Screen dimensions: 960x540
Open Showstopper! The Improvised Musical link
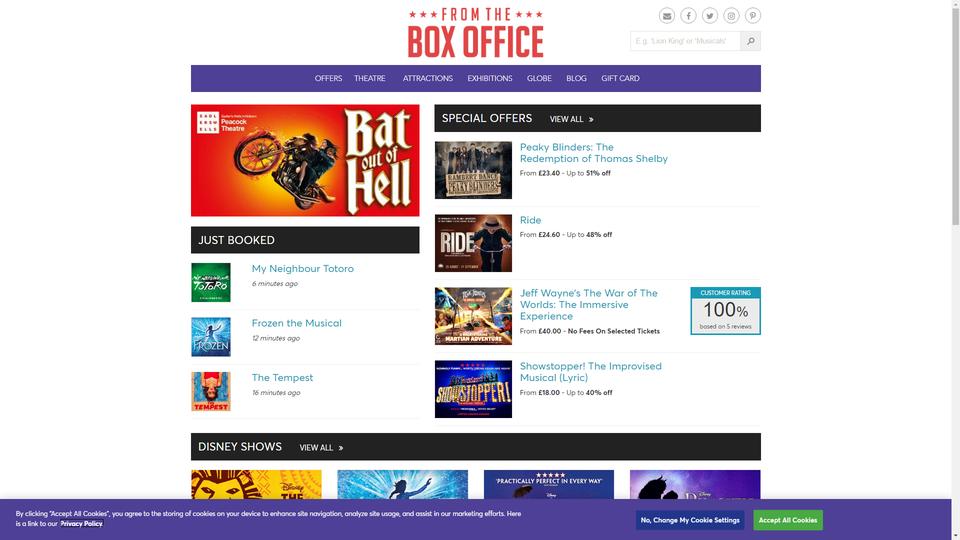pos(591,372)
